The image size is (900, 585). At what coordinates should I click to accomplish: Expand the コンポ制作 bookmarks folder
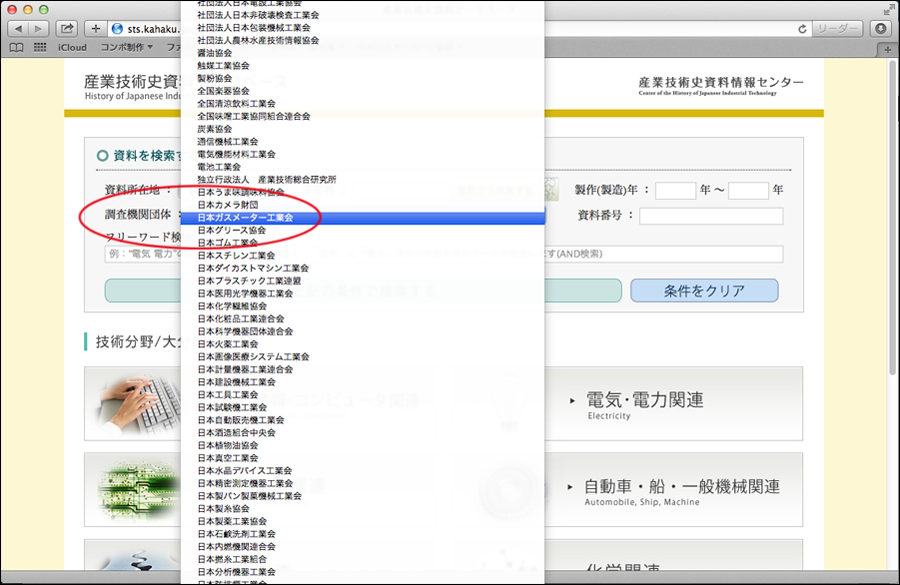[126, 48]
